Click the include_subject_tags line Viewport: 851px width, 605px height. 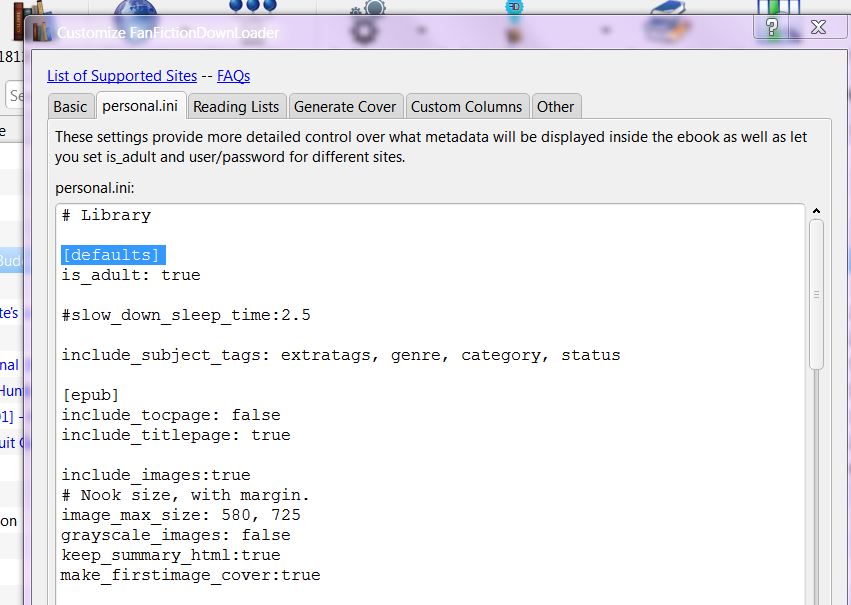pyautogui.click(x=340, y=355)
